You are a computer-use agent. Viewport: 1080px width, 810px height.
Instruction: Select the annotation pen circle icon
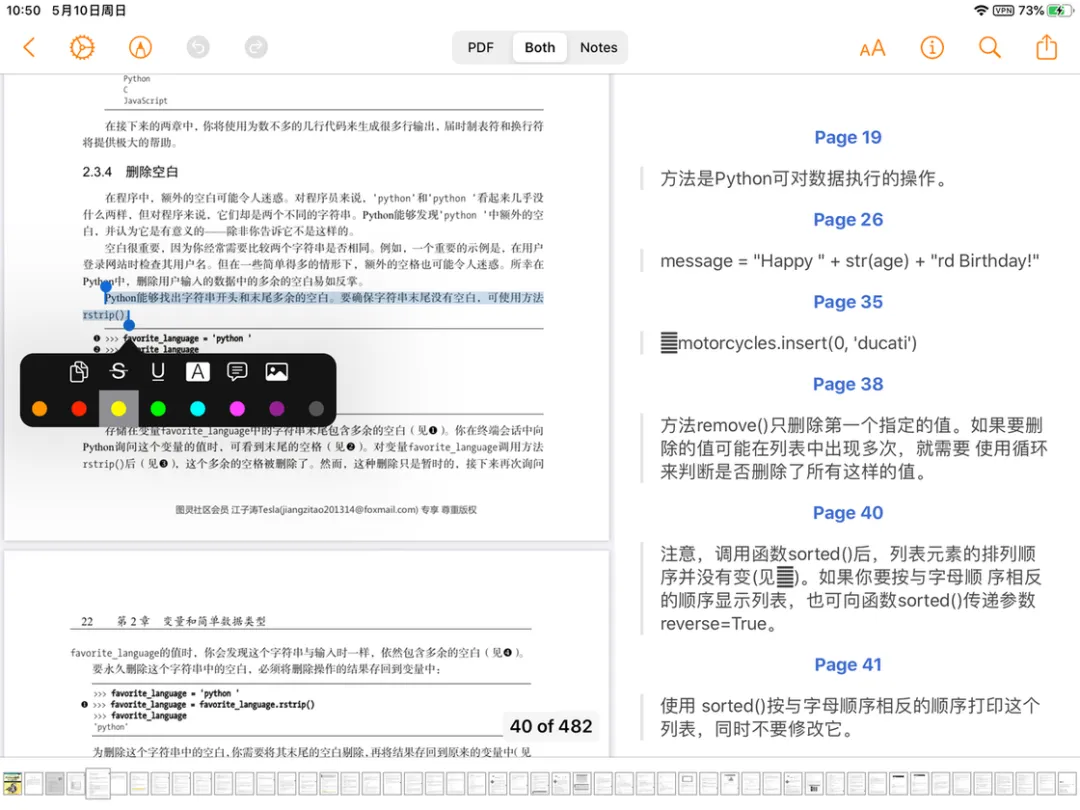(141, 48)
